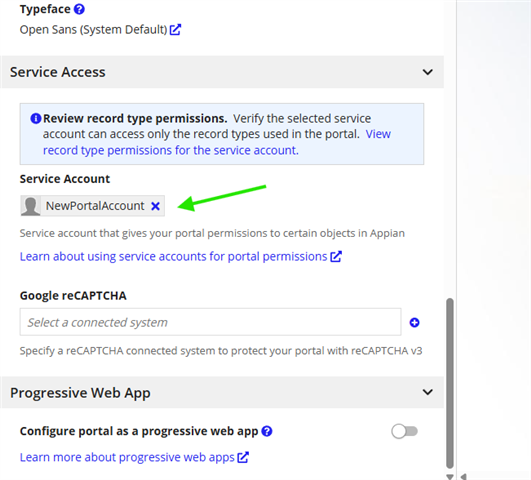Click the scrollbar down arrow
The height and width of the screenshot is (480, 531).
(450, 477)
